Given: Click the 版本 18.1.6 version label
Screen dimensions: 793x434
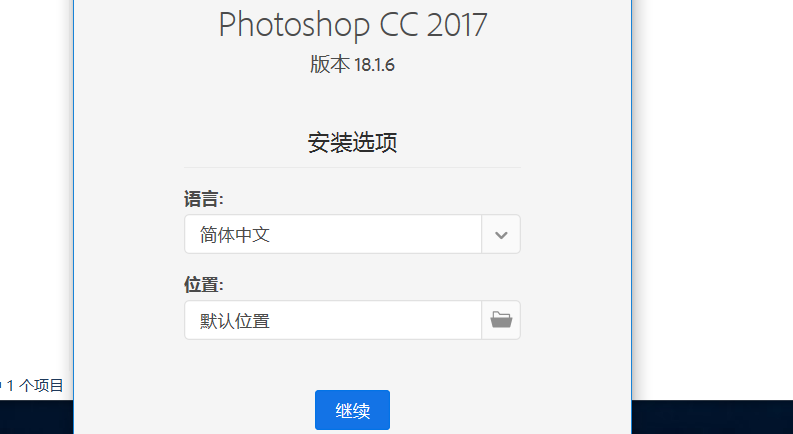Looking at the screenshot, I should tap(352, 65).
